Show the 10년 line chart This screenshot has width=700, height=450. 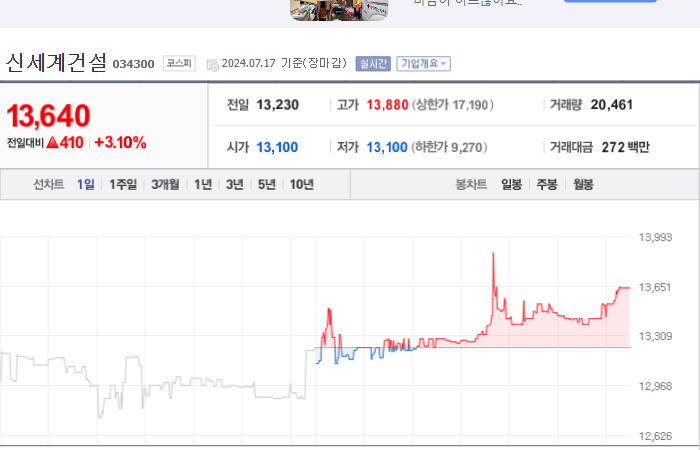coord(302,184)
